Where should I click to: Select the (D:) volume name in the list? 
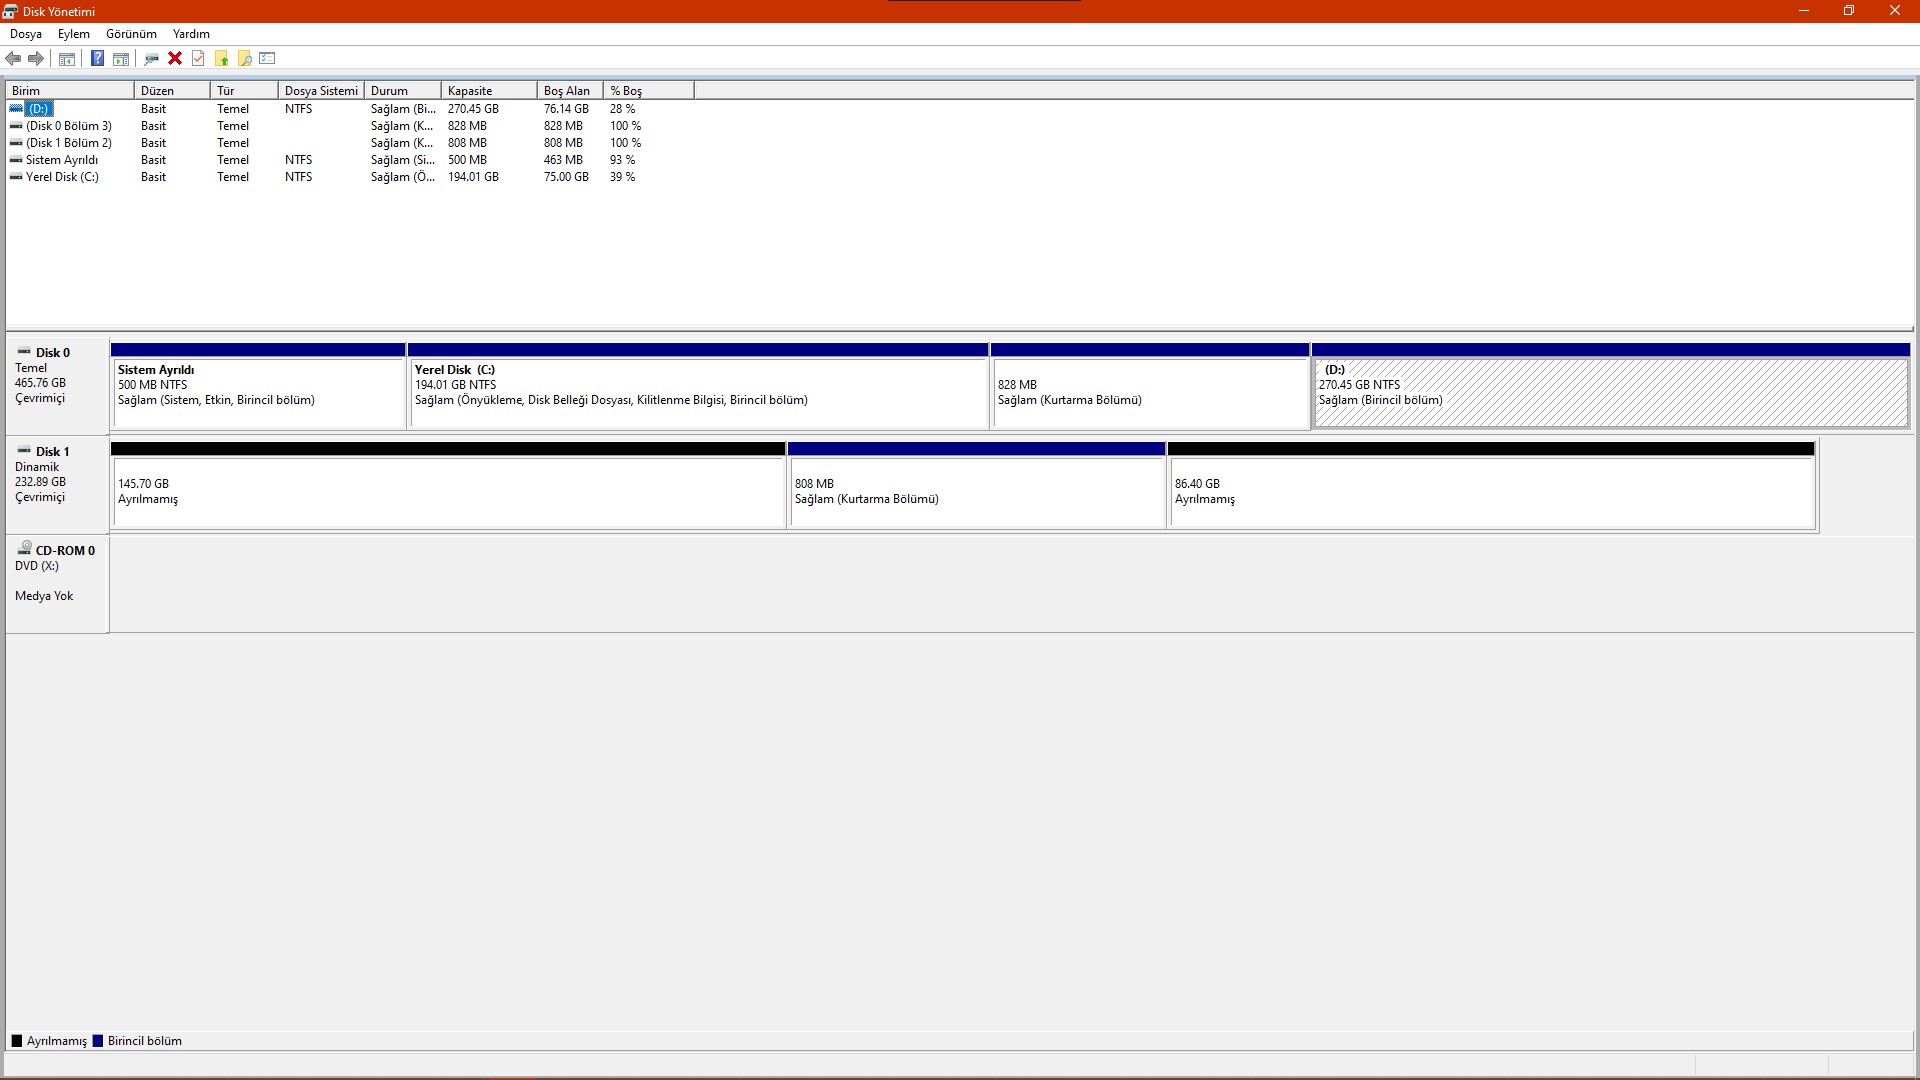point(39,109)
